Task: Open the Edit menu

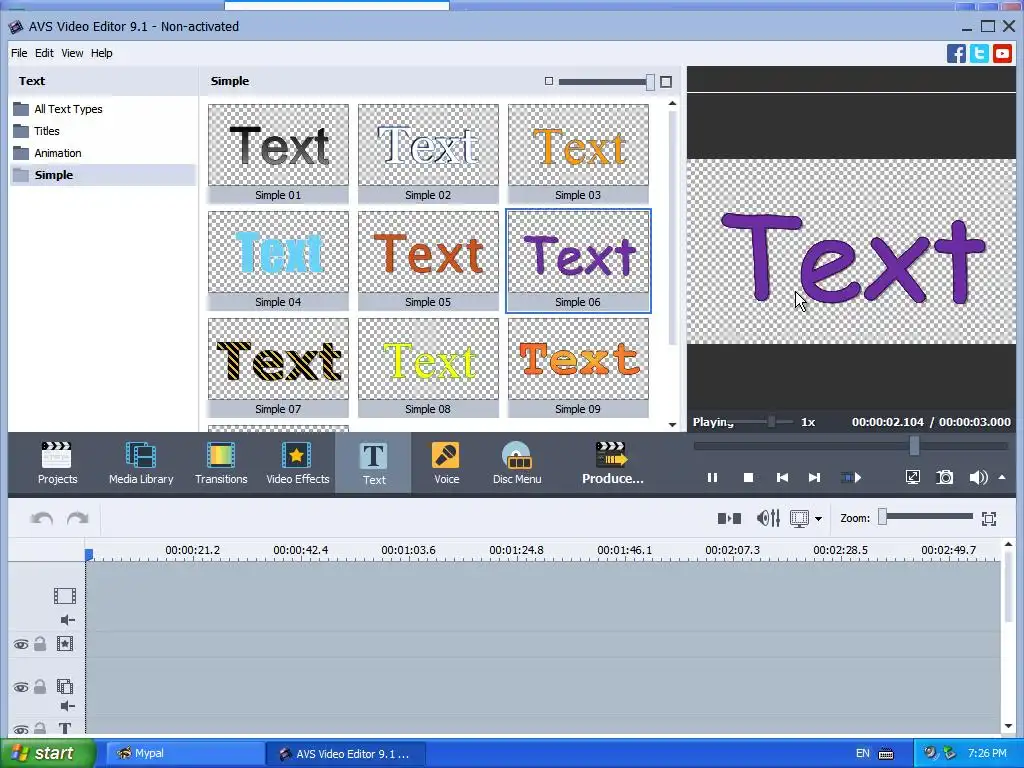Action: (x=44, y=53)
